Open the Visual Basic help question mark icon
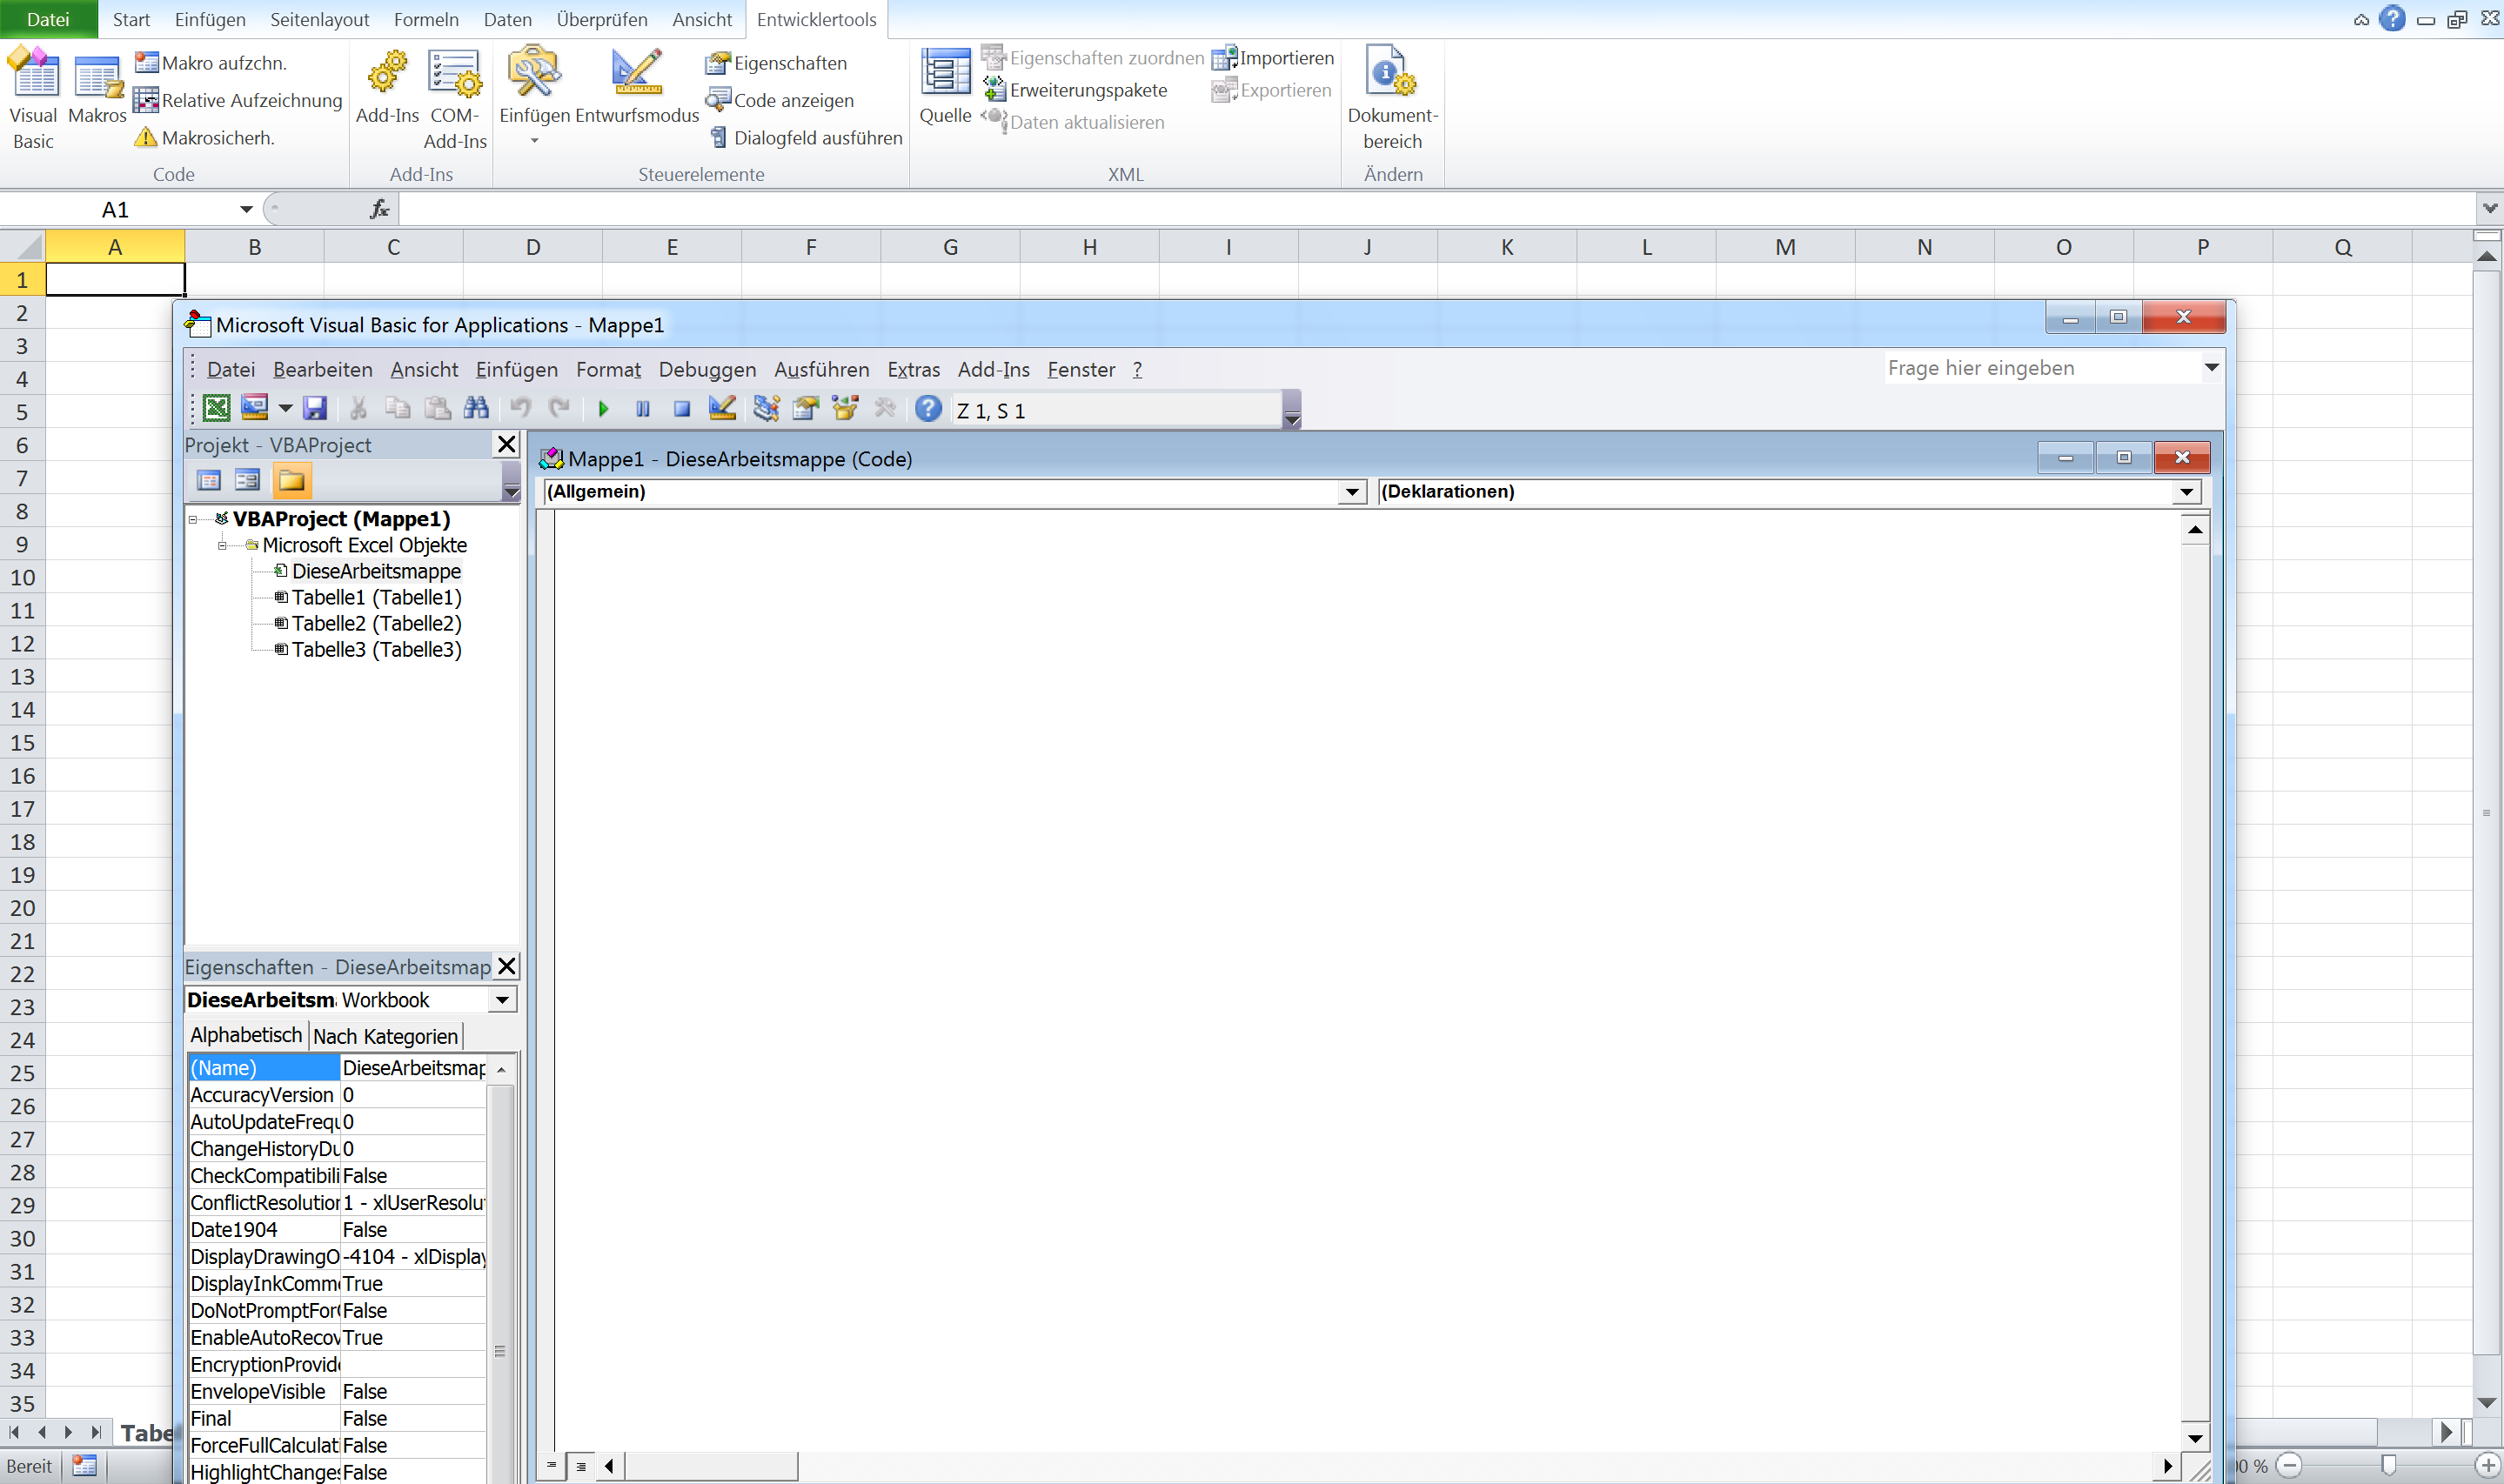The image size is (2504, 1484). pos(928,408)
